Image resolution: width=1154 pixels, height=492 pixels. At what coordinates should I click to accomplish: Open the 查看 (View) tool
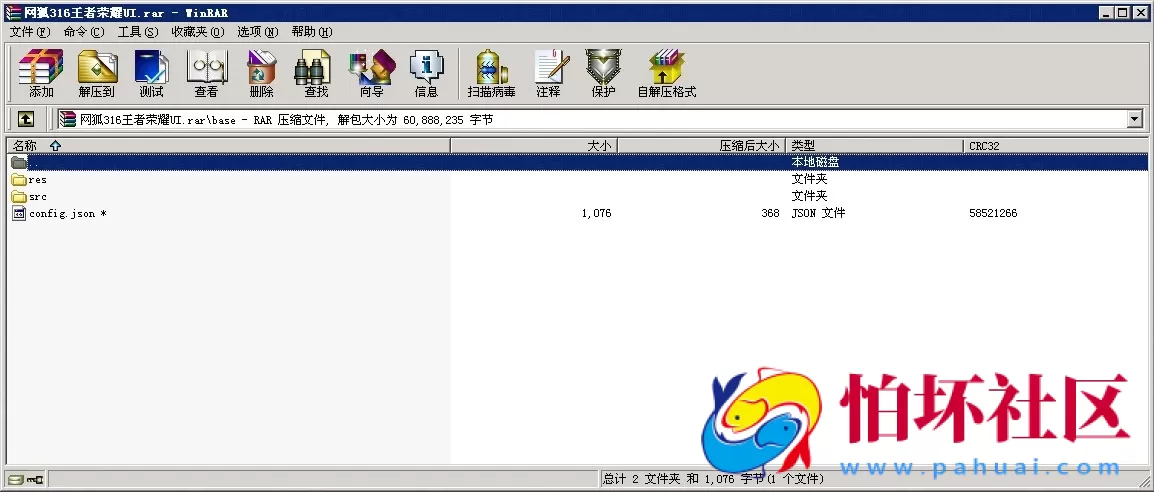(x=206, y=73)
